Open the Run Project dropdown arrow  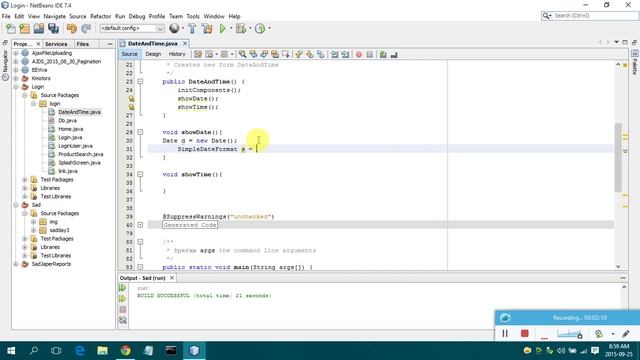tap(231, 29)
